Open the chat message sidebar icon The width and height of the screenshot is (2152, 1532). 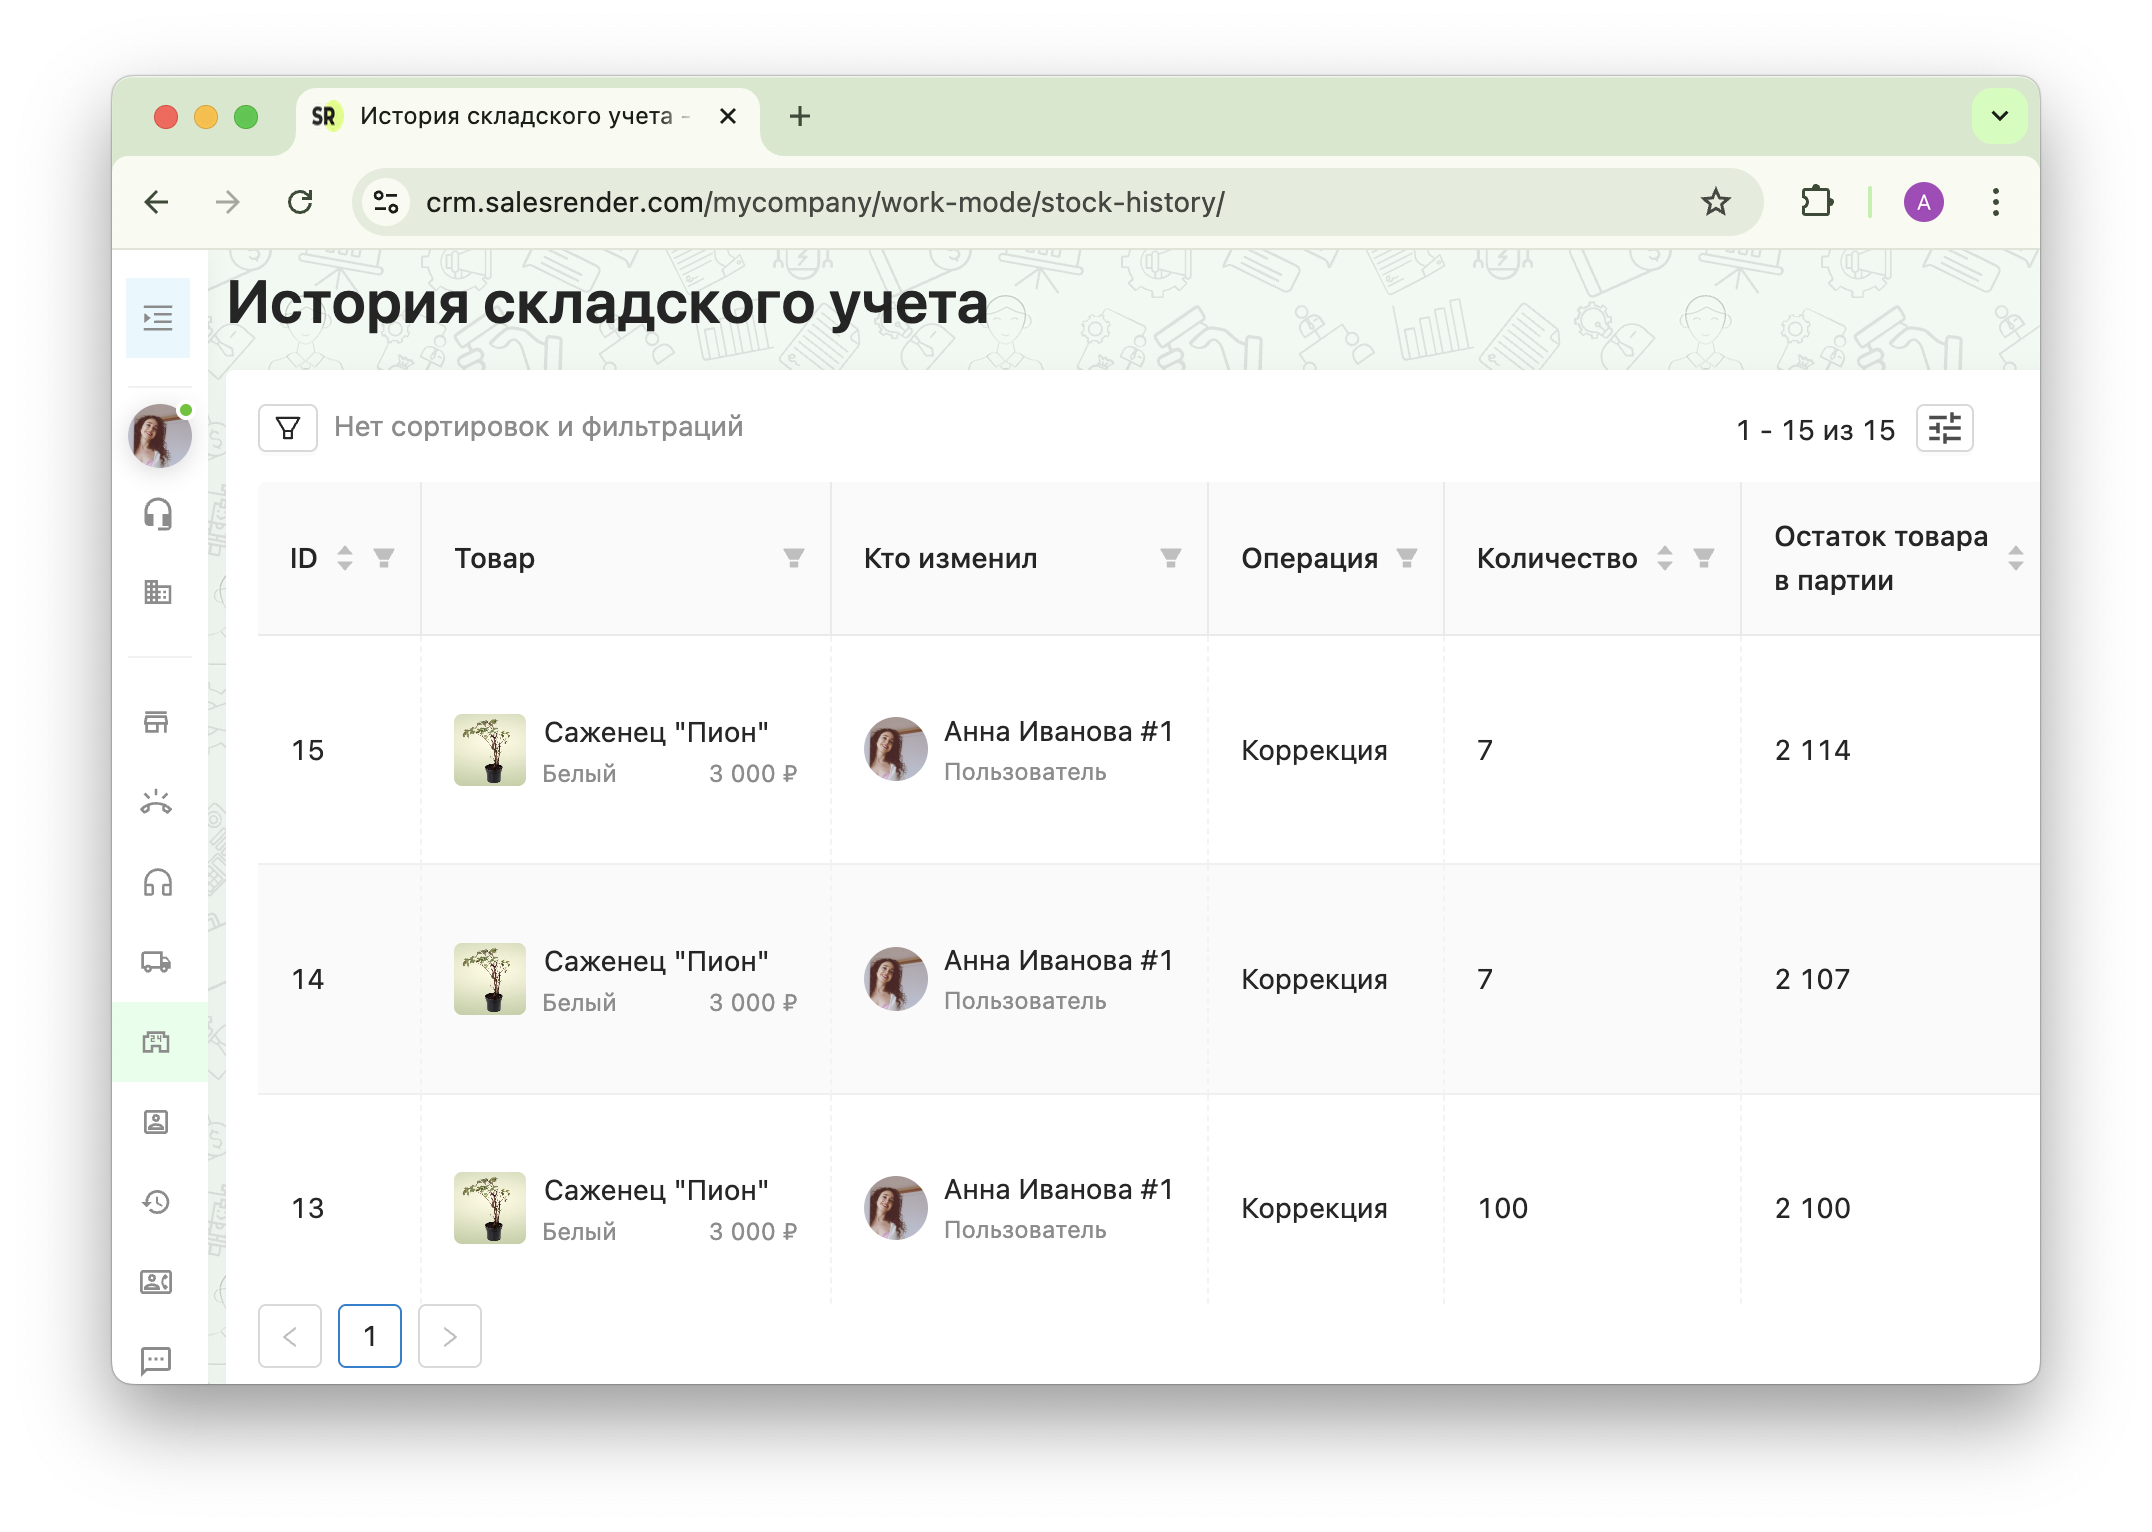157,1360
